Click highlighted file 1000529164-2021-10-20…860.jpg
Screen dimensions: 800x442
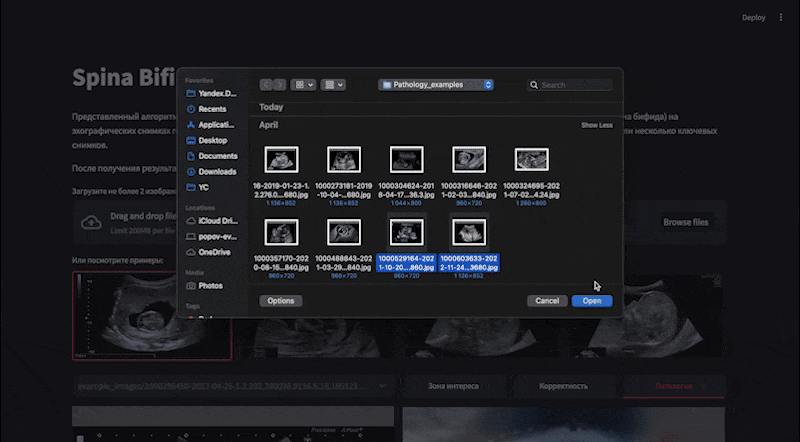pos(407,263)
